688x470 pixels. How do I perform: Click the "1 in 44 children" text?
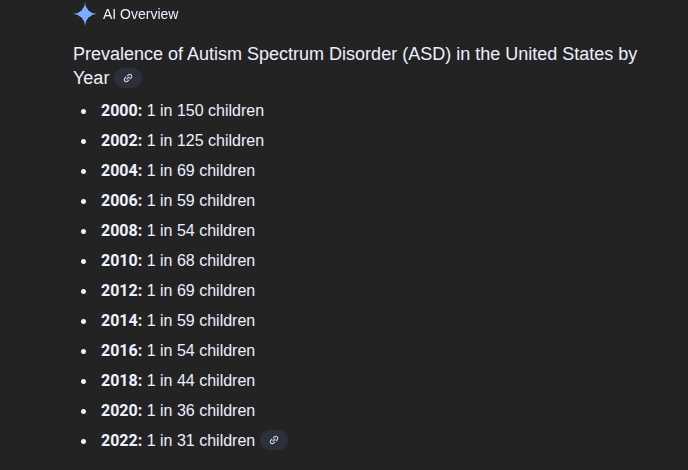point(201,380)
